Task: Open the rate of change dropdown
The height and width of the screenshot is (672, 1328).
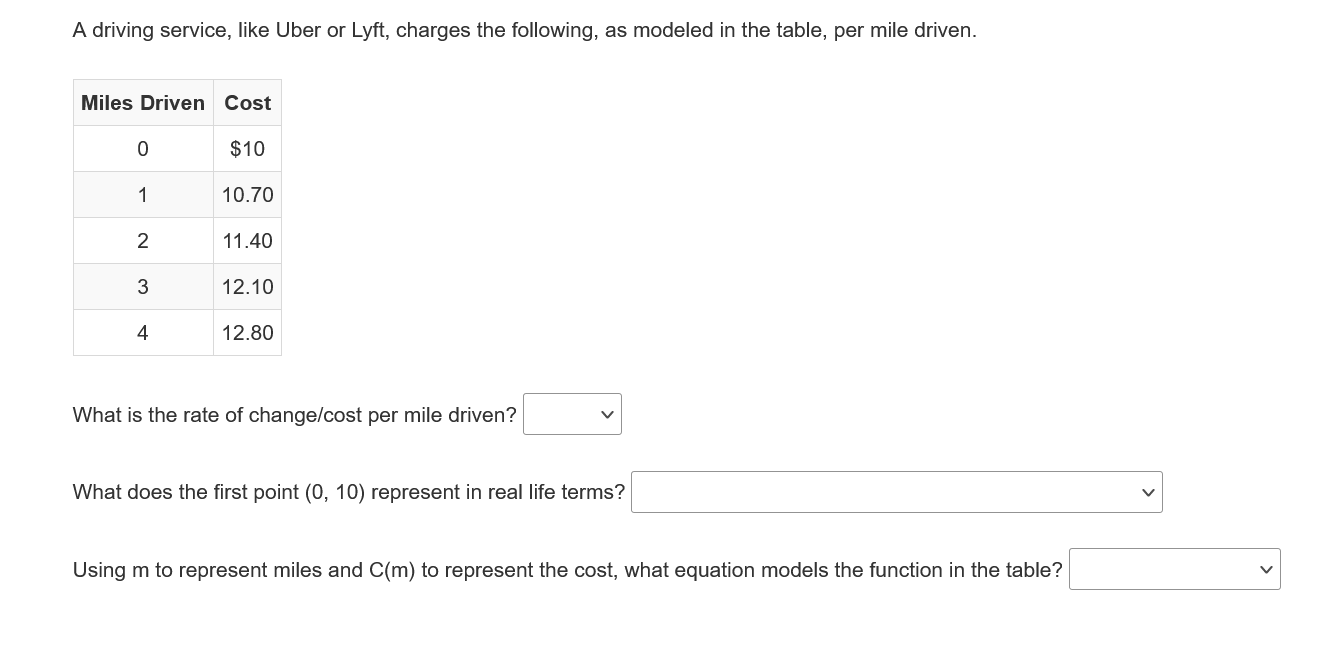Action: tap(571, 414)
